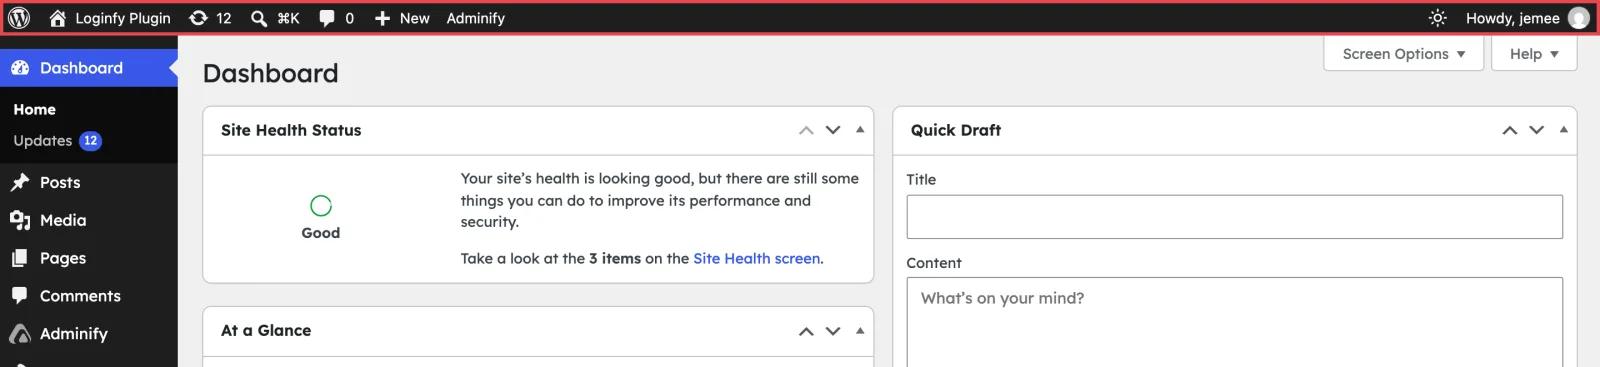This screenshot has width=1600, height=367.
Task: Click the 12 badge beside Updates
Action: pos(90,141)
